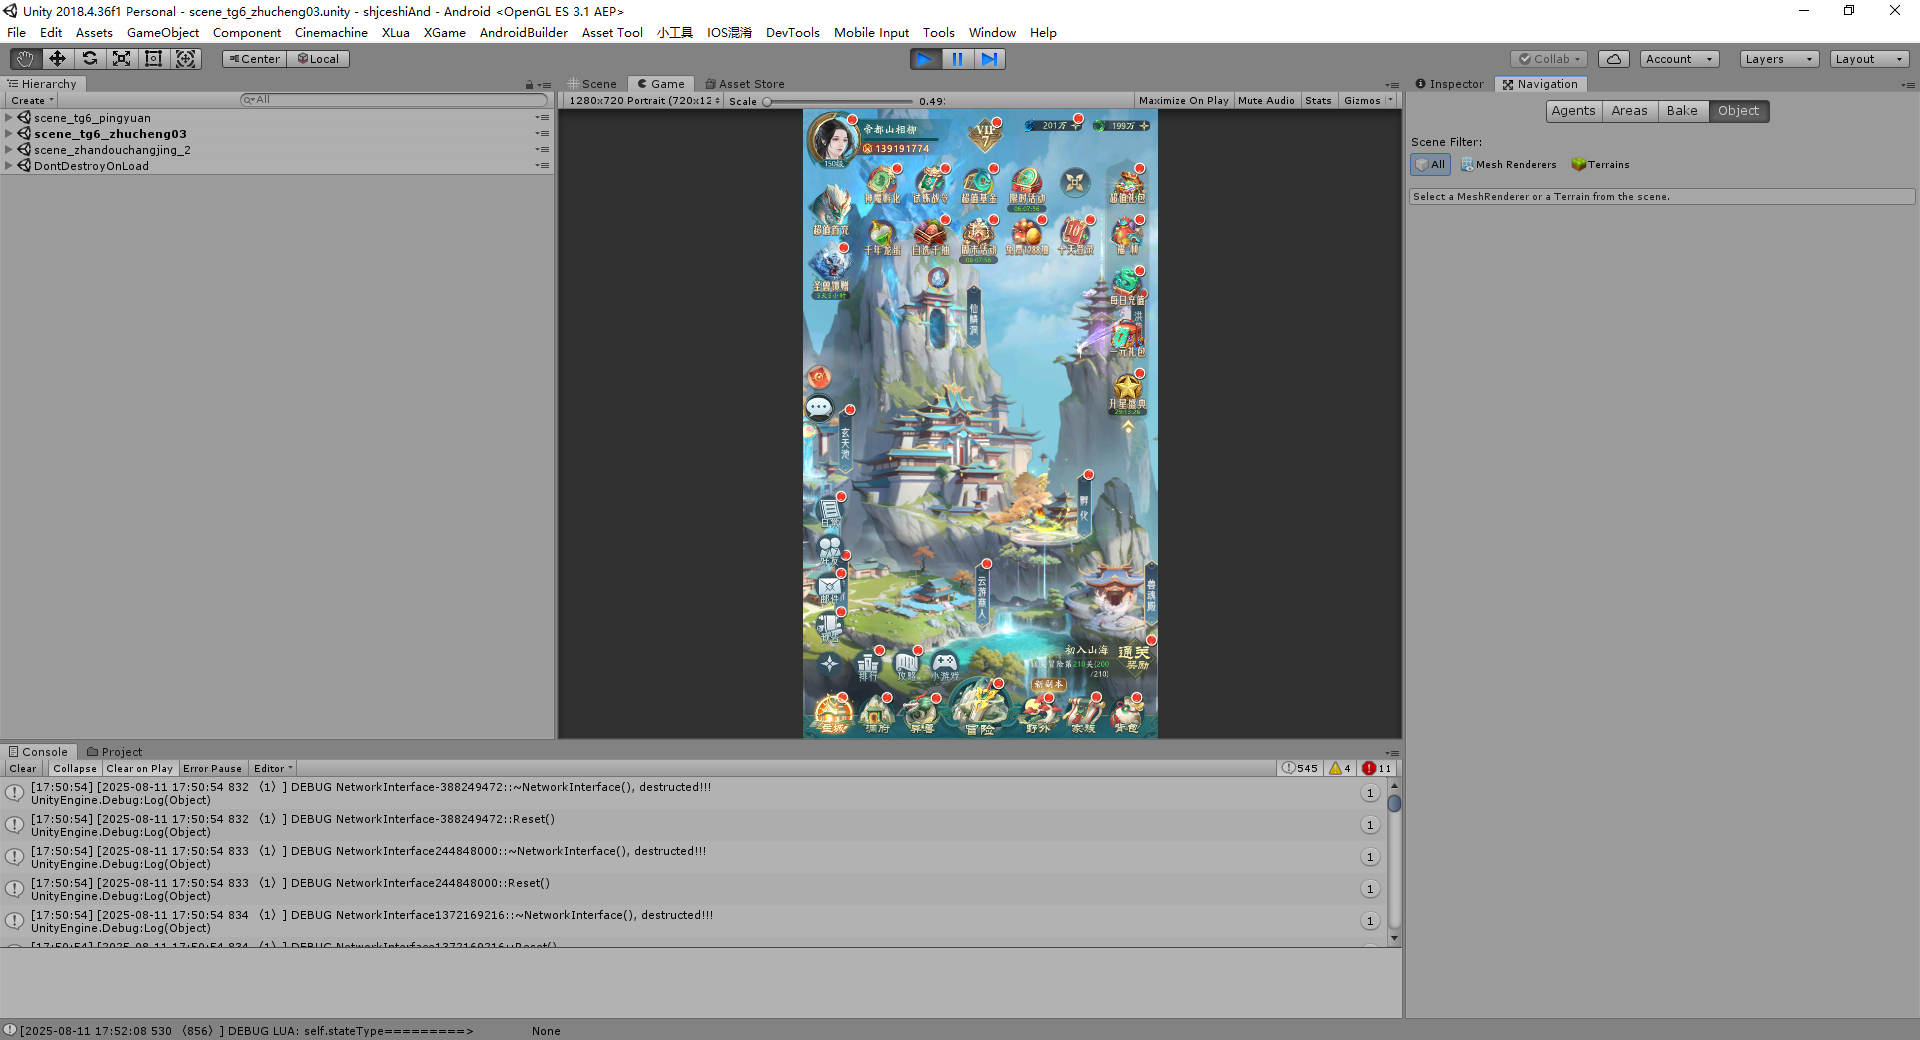
Task: Expand scene_zhandouchangjing_2 in Hierarchy
Action: [9, 150]
